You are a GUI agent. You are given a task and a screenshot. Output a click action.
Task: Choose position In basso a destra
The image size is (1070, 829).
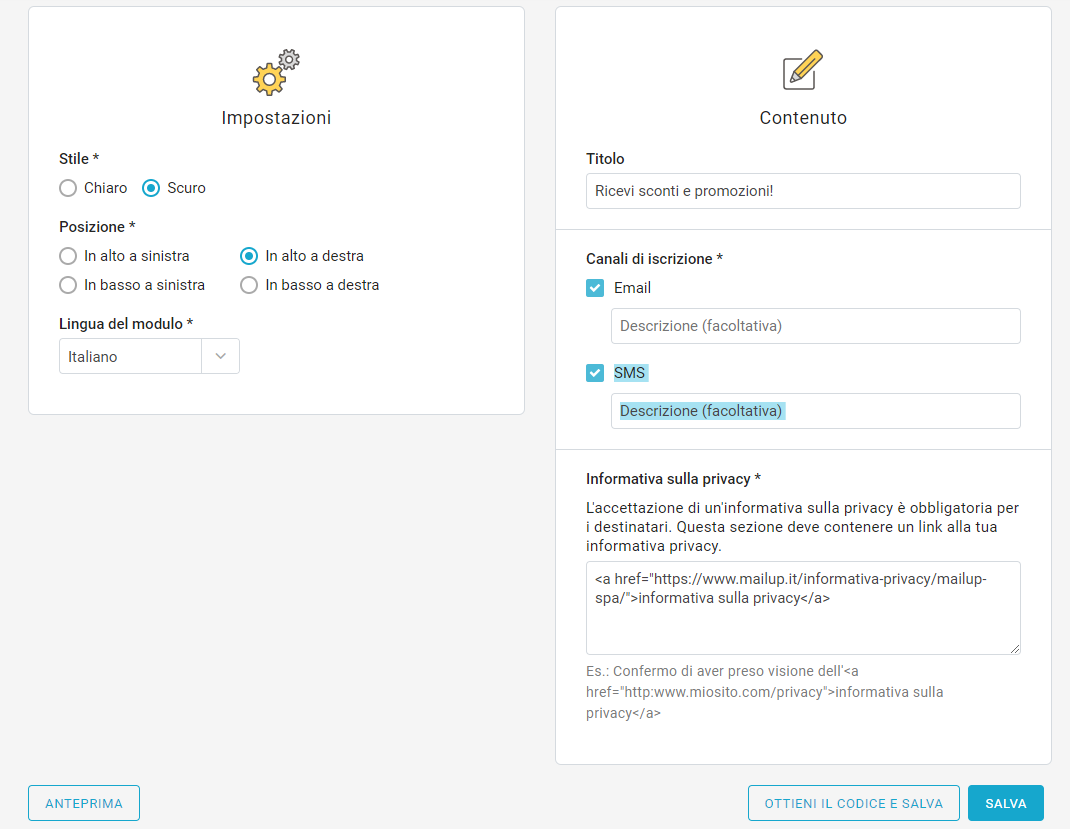coord(249,285)
